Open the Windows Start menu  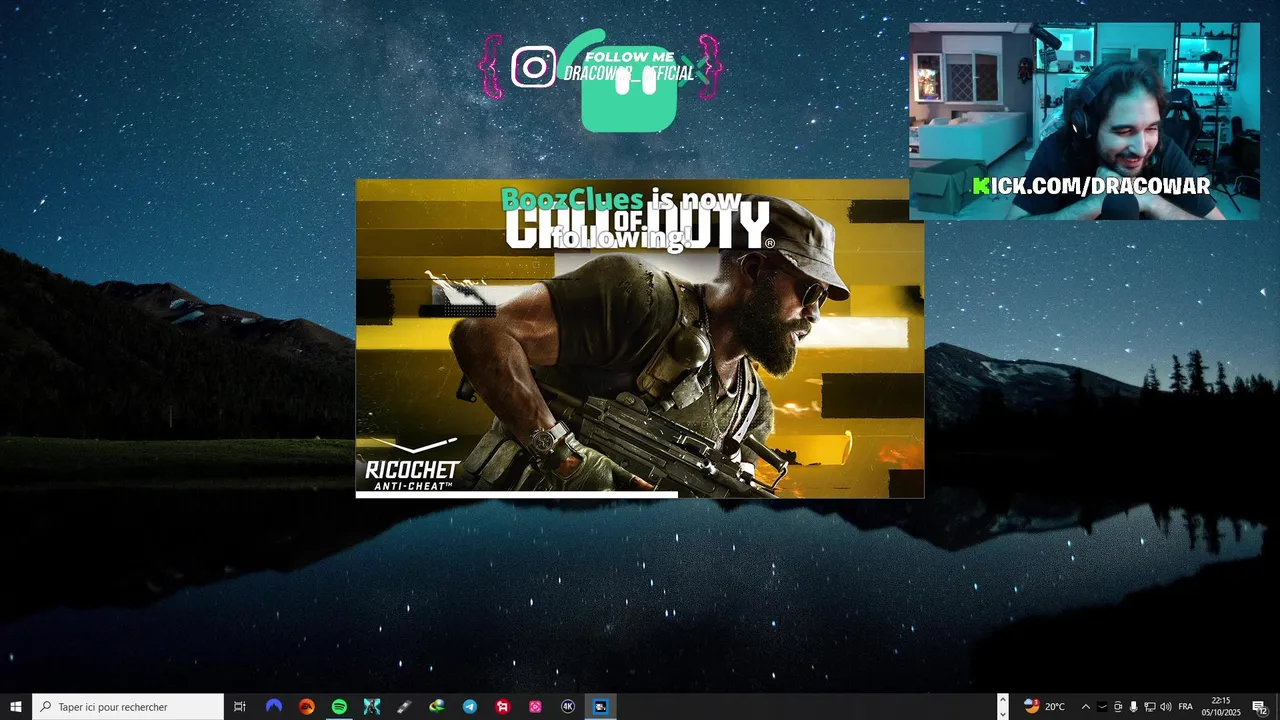click(x=15, y=706)
